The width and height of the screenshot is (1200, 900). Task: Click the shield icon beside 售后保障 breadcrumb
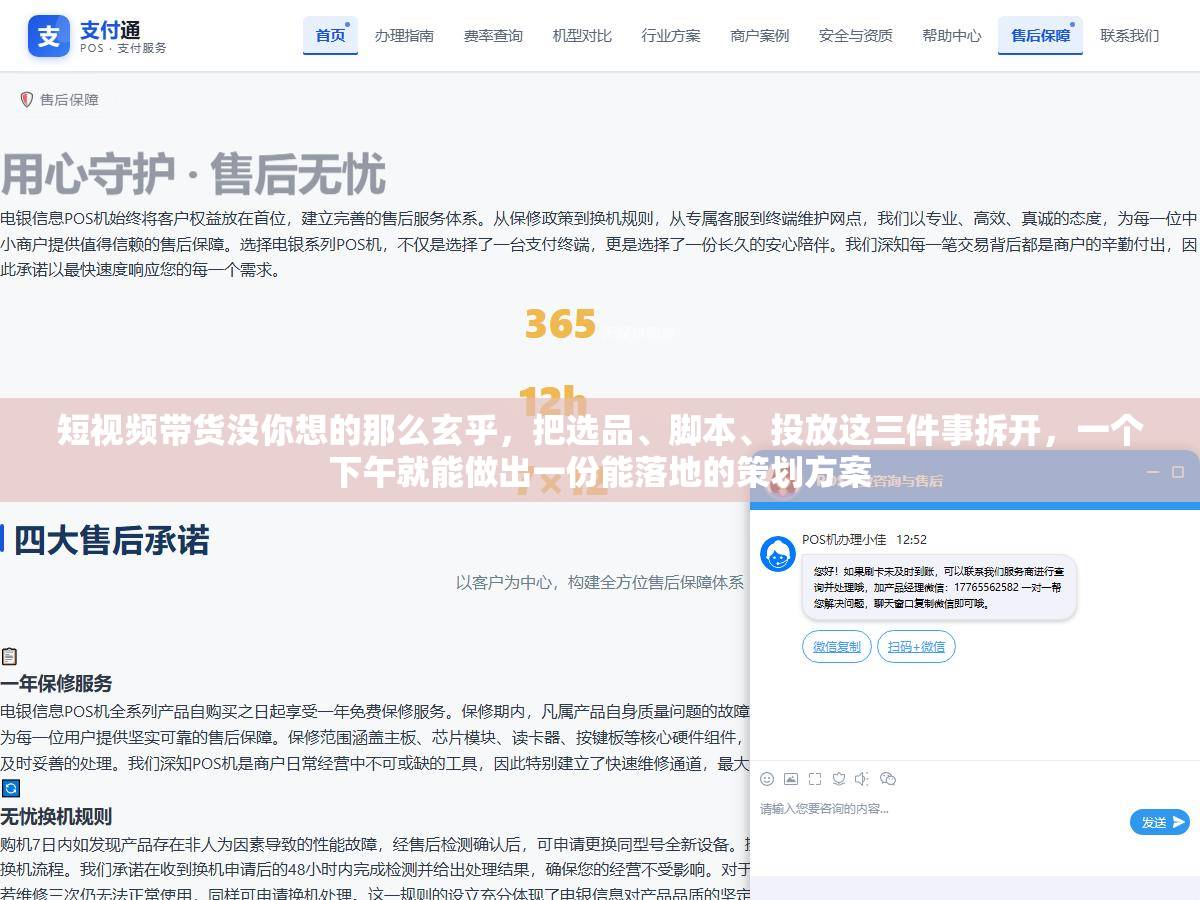27,100
